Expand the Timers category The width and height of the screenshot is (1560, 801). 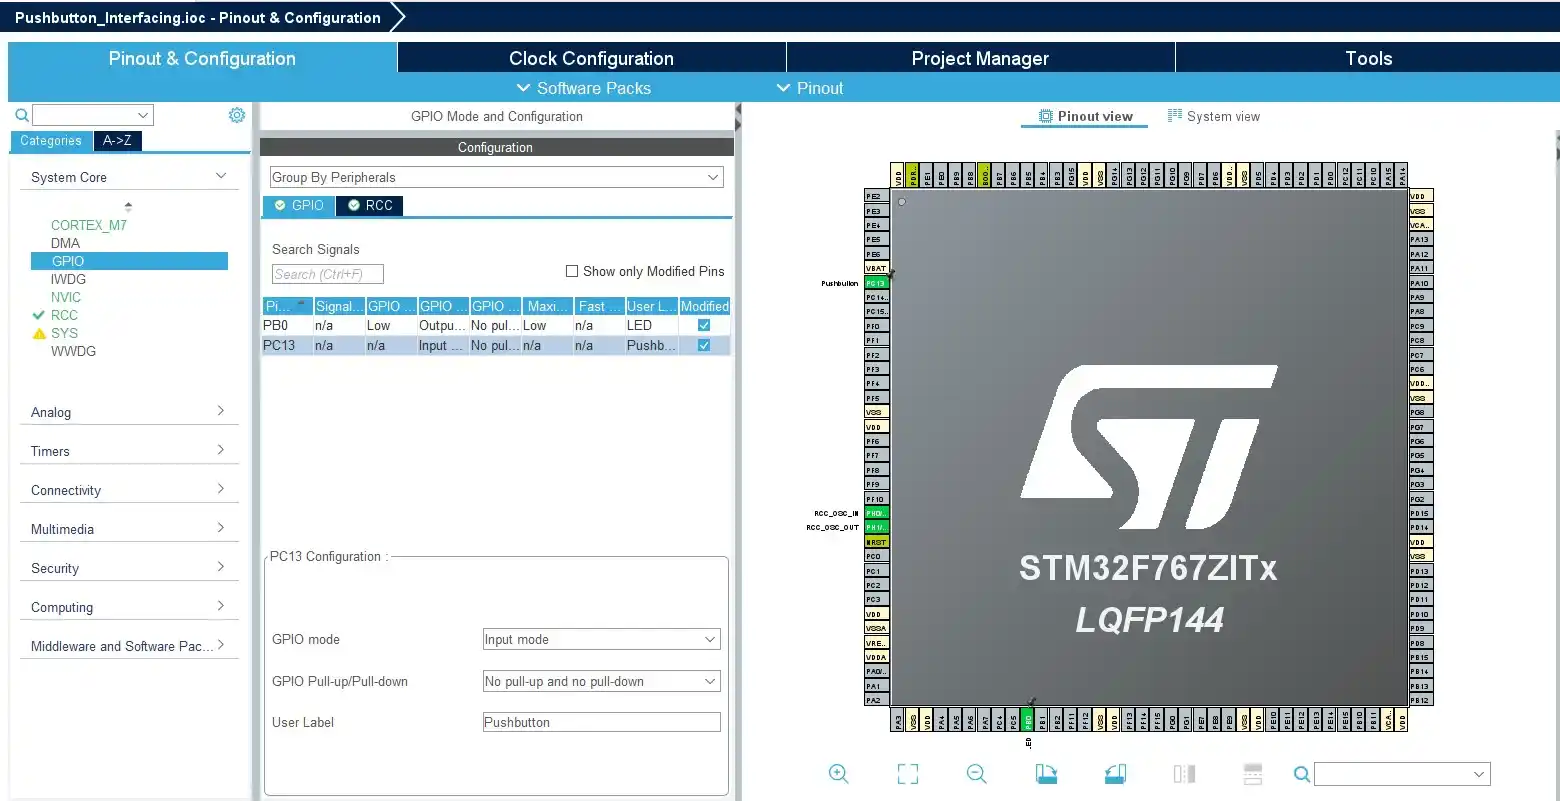[x=129, y=451]
